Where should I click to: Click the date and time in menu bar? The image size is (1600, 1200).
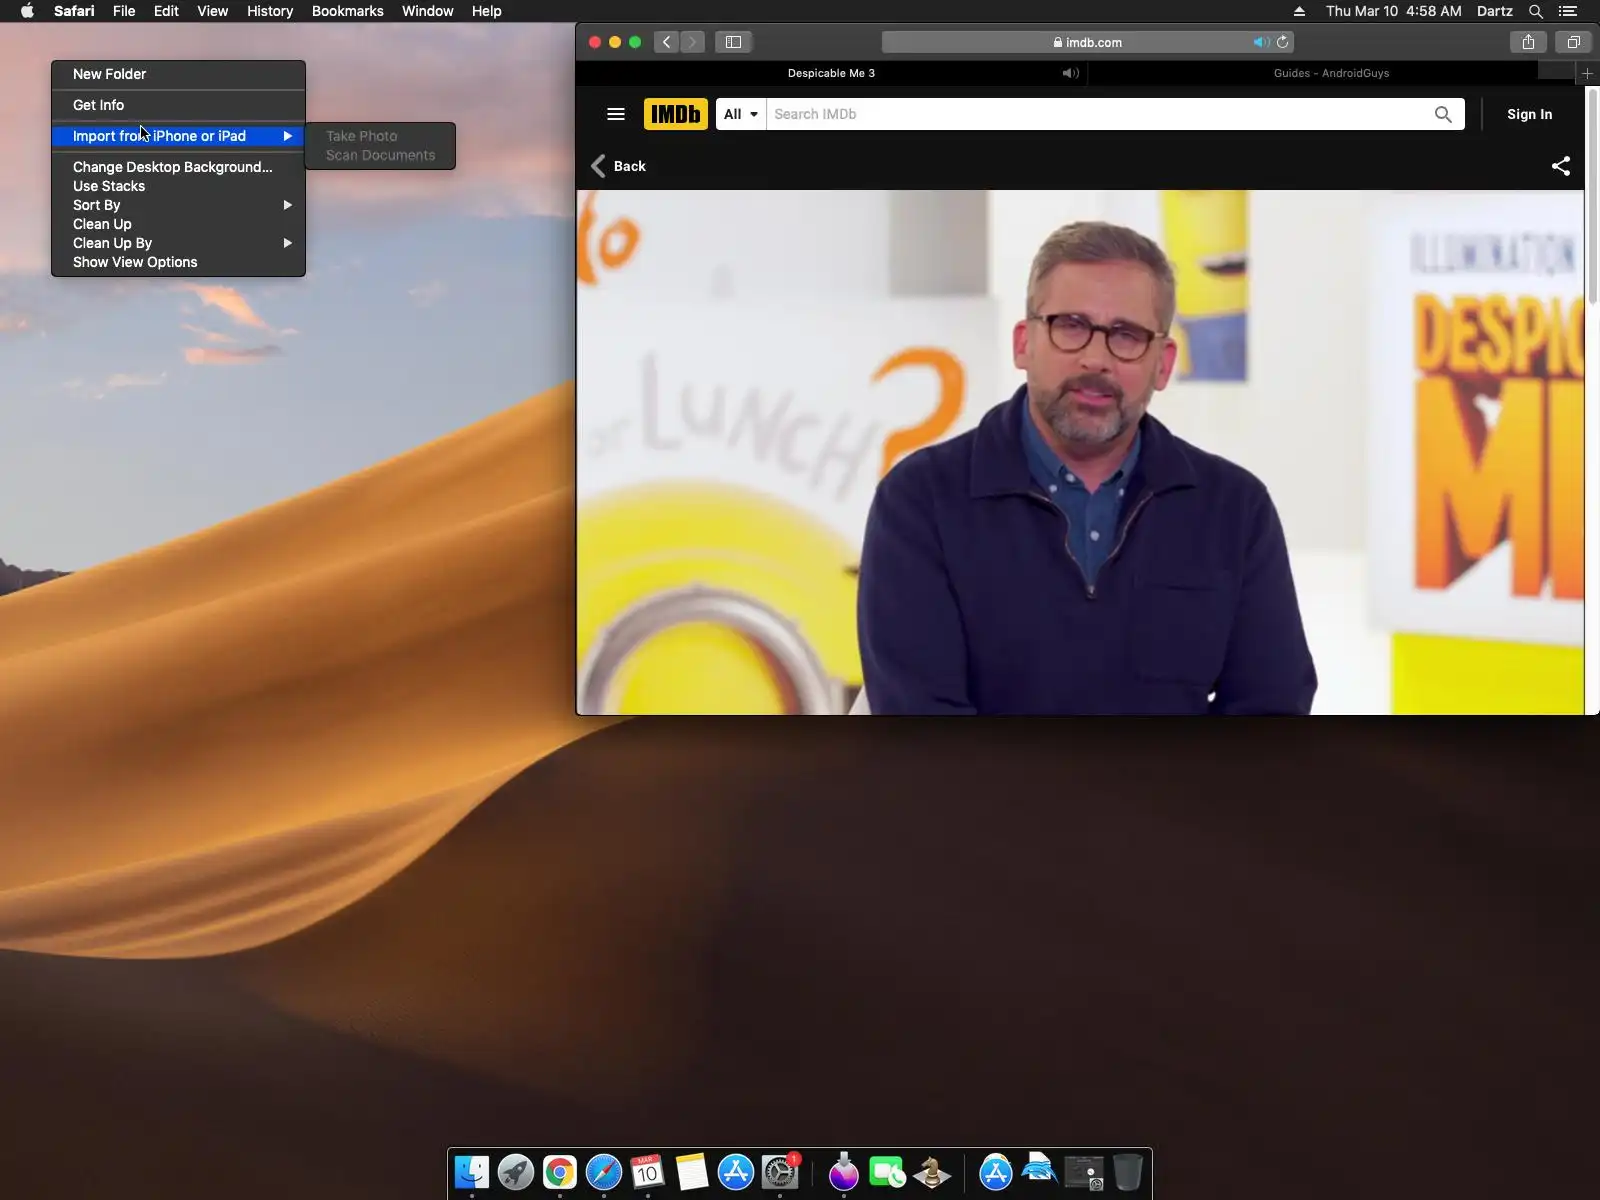[1393, 11]
